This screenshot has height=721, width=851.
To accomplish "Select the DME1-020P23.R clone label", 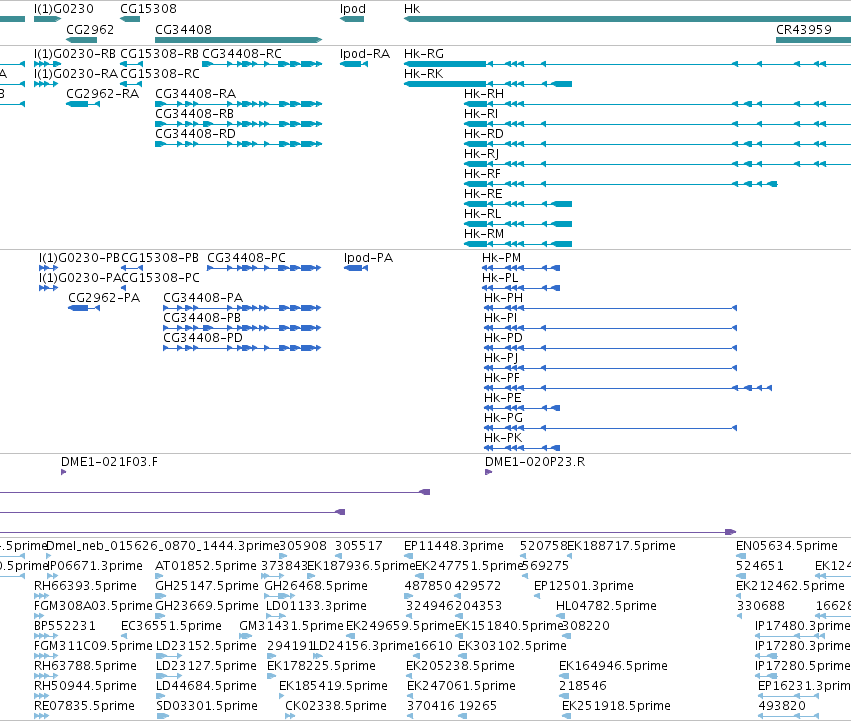I will (x=535, y=462).
